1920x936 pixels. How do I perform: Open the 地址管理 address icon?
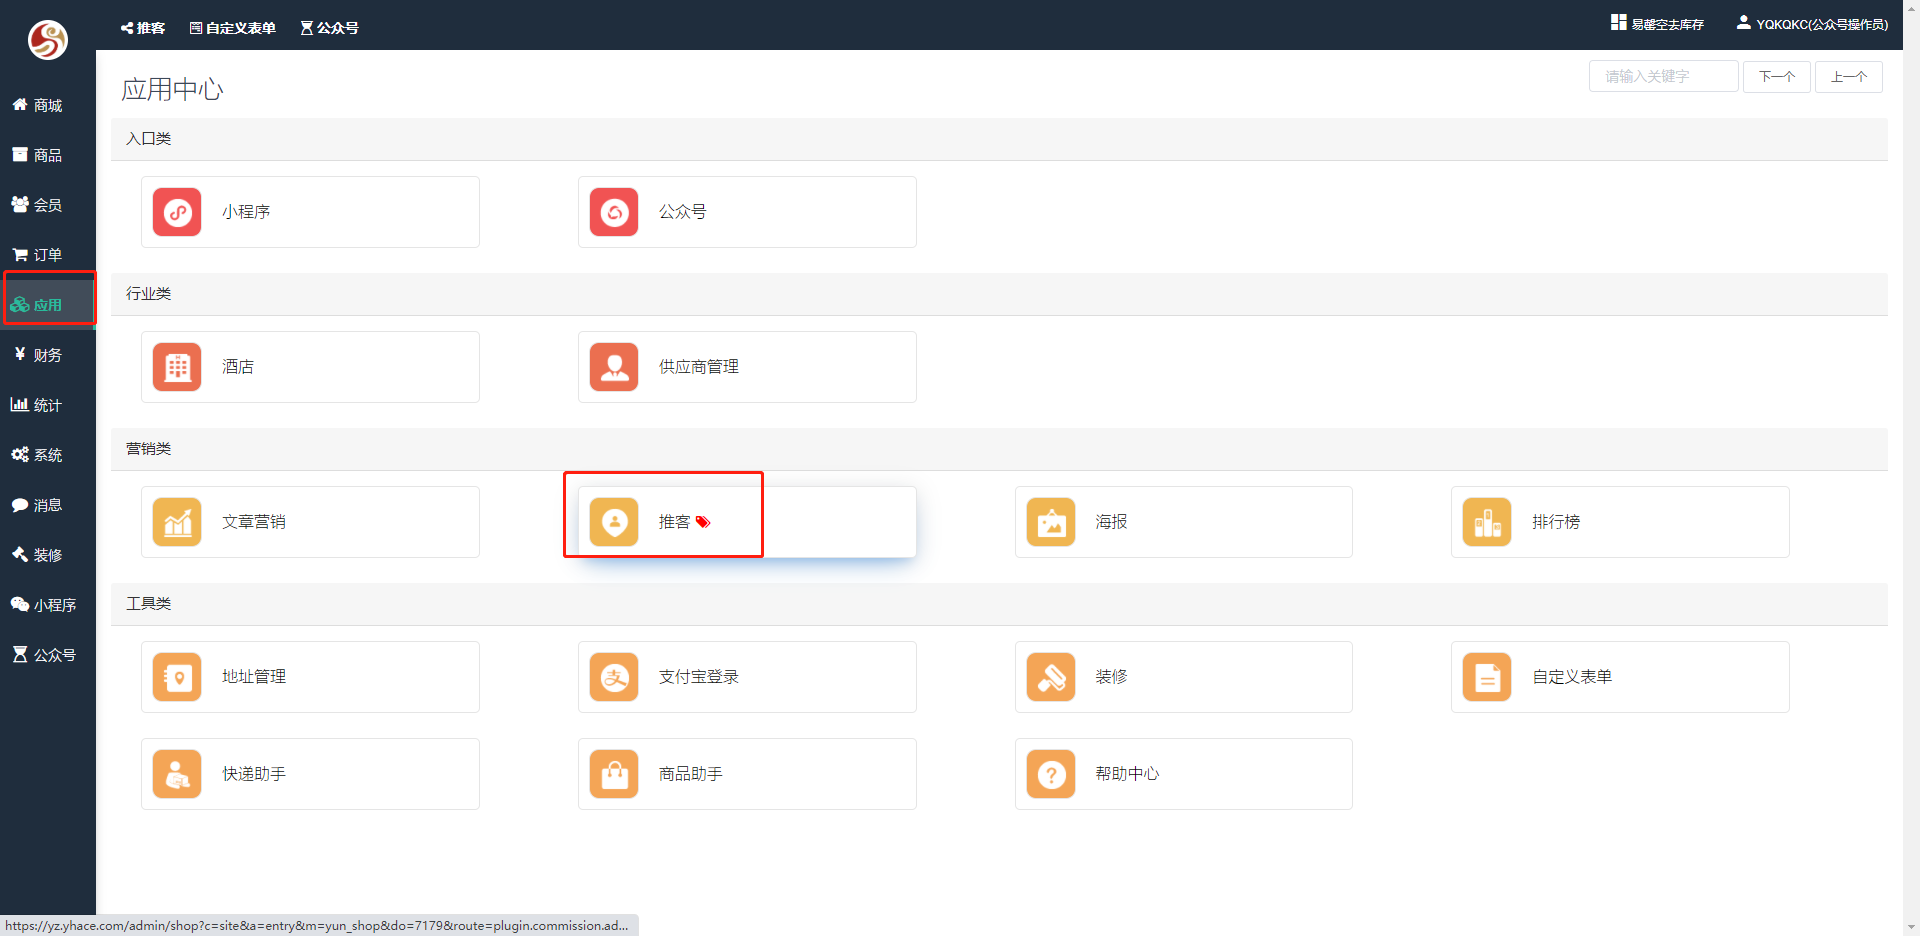click(x=177, y=677)
